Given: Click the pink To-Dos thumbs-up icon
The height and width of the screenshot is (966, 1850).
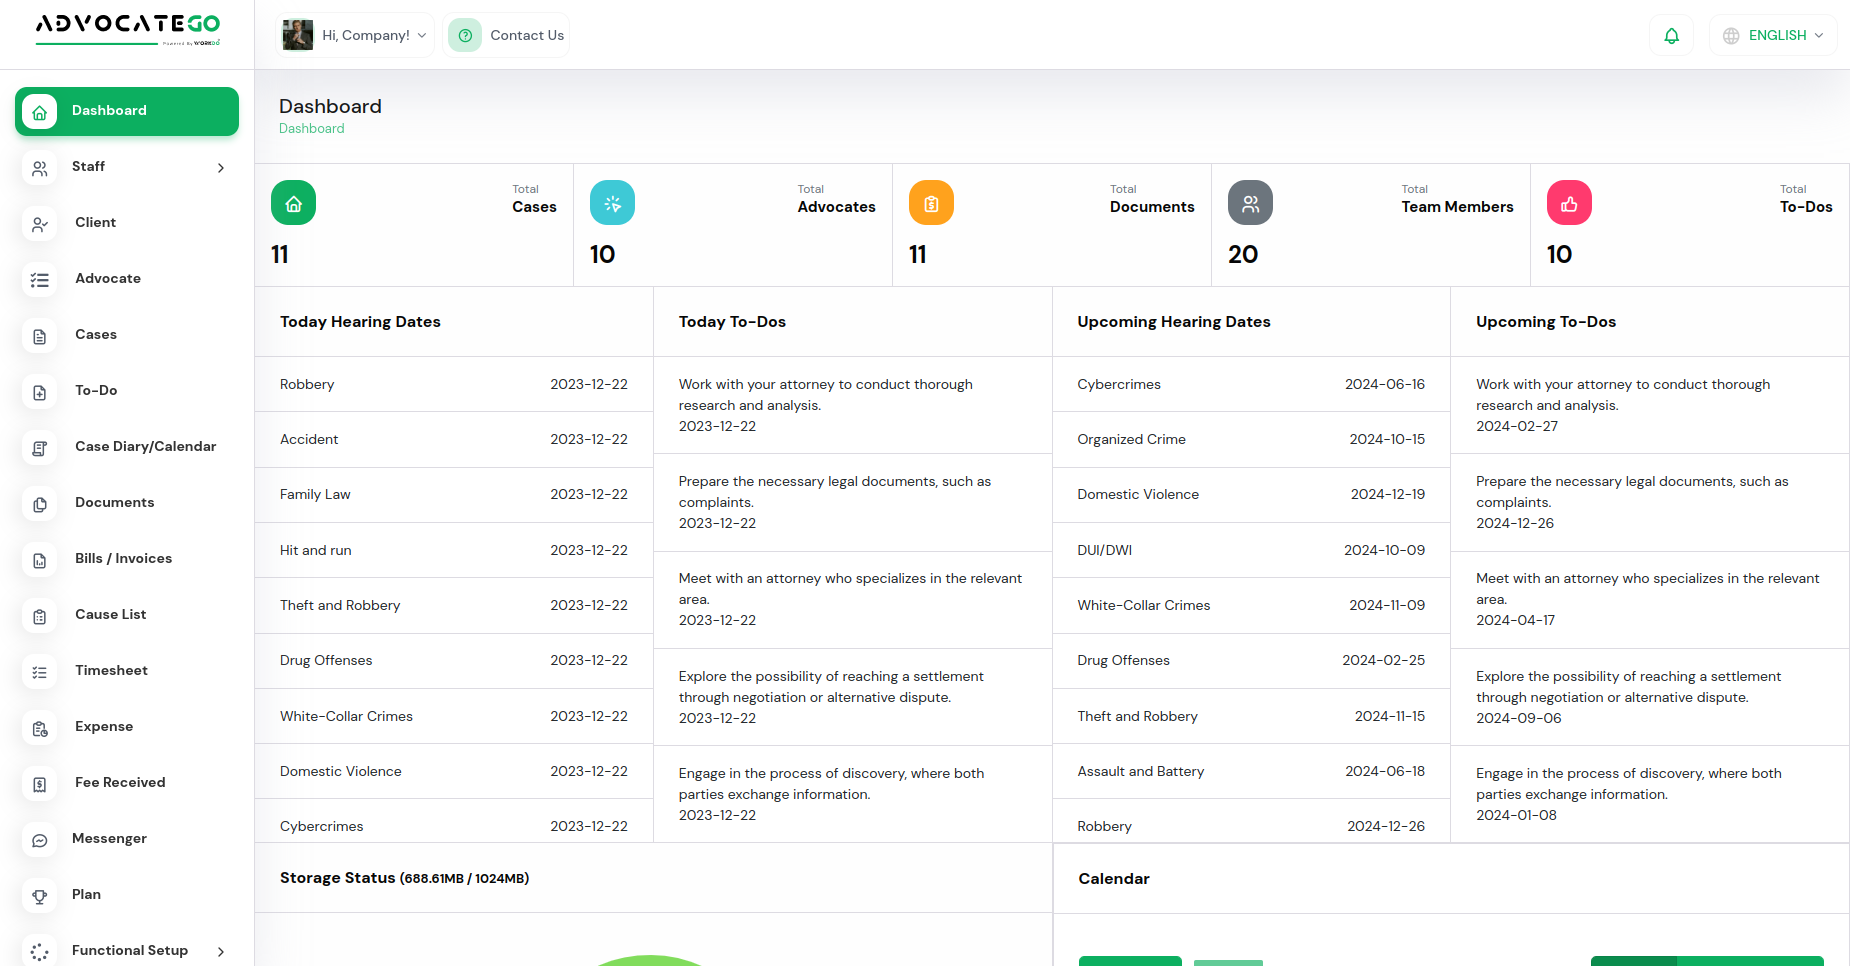Looking at the screenshot, I should 1569,203.
